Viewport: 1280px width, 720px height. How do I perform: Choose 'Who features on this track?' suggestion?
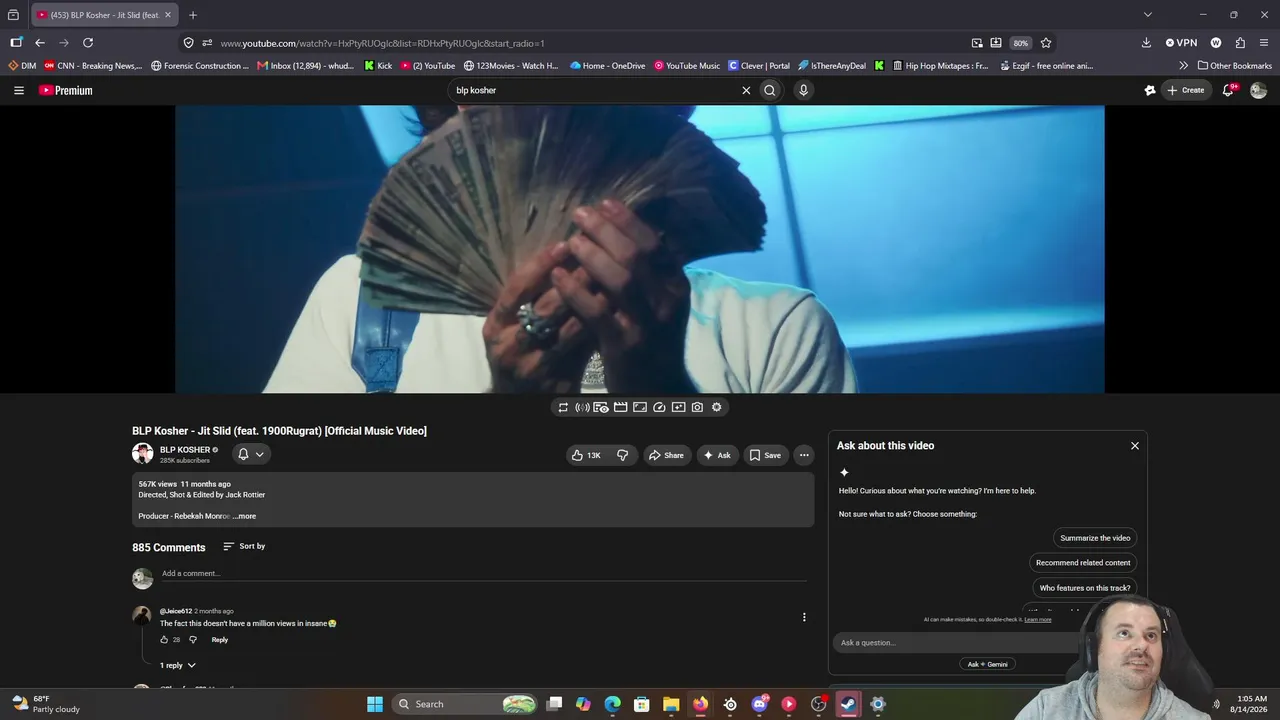[x=1085, y=588]
